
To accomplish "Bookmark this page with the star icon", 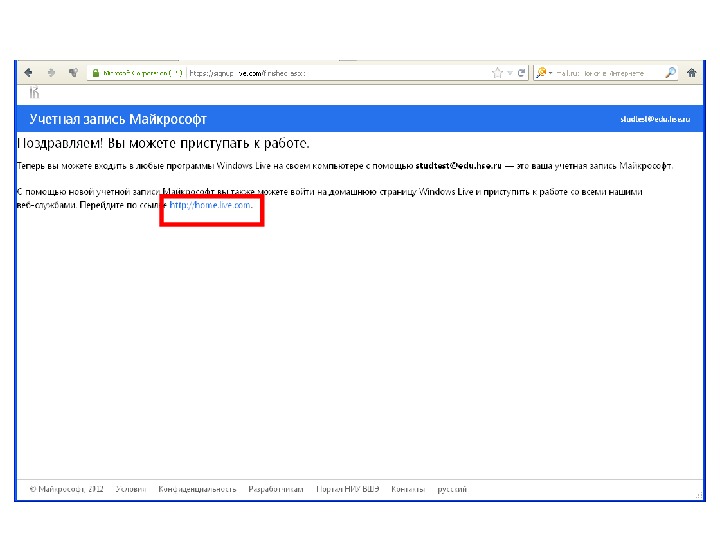I will click(x=497, y=73).
